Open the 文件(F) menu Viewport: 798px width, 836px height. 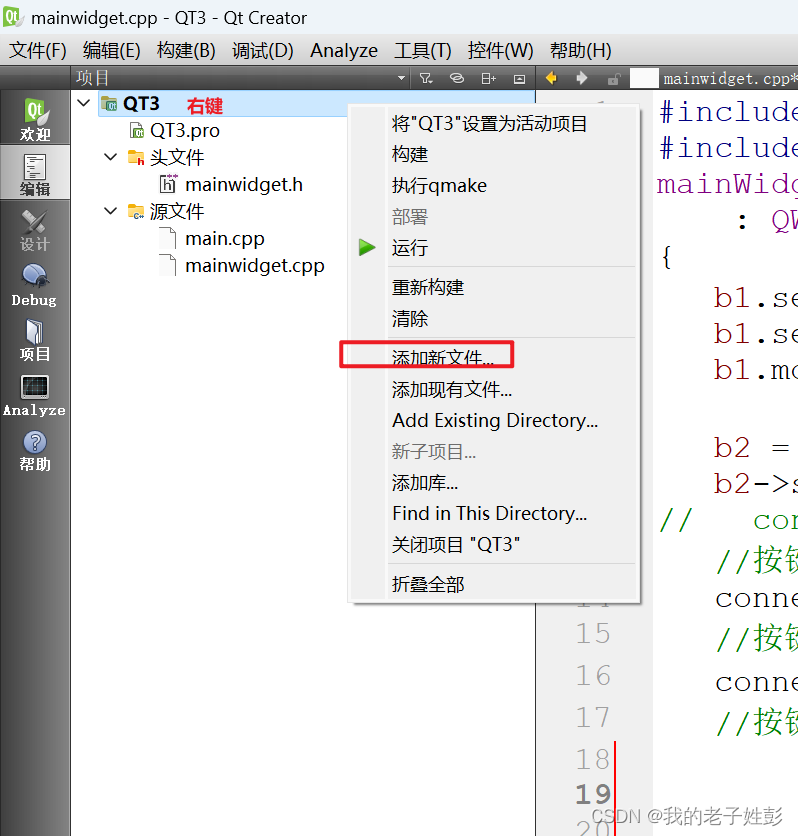[37, 51]
